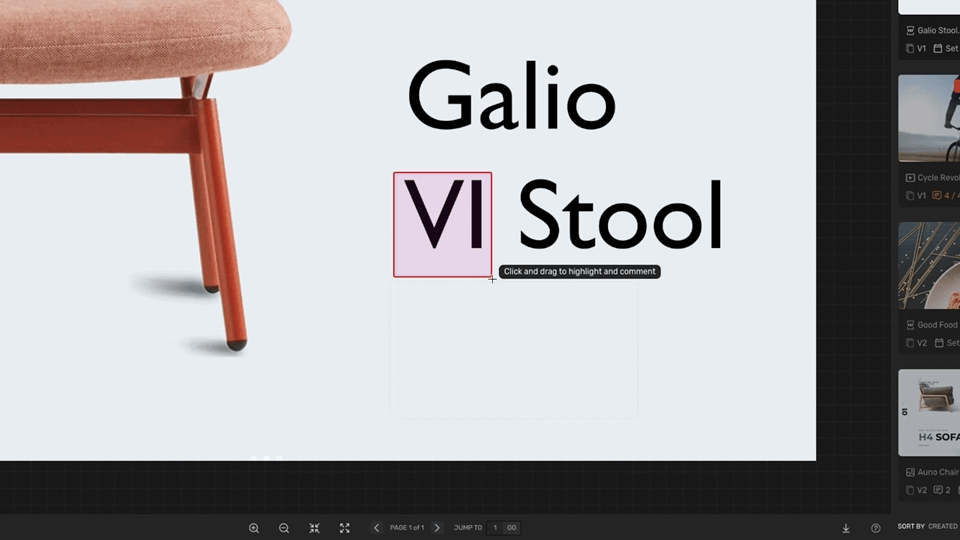Click the fit-to-screen collapse arrows icon

coord(314,528)
